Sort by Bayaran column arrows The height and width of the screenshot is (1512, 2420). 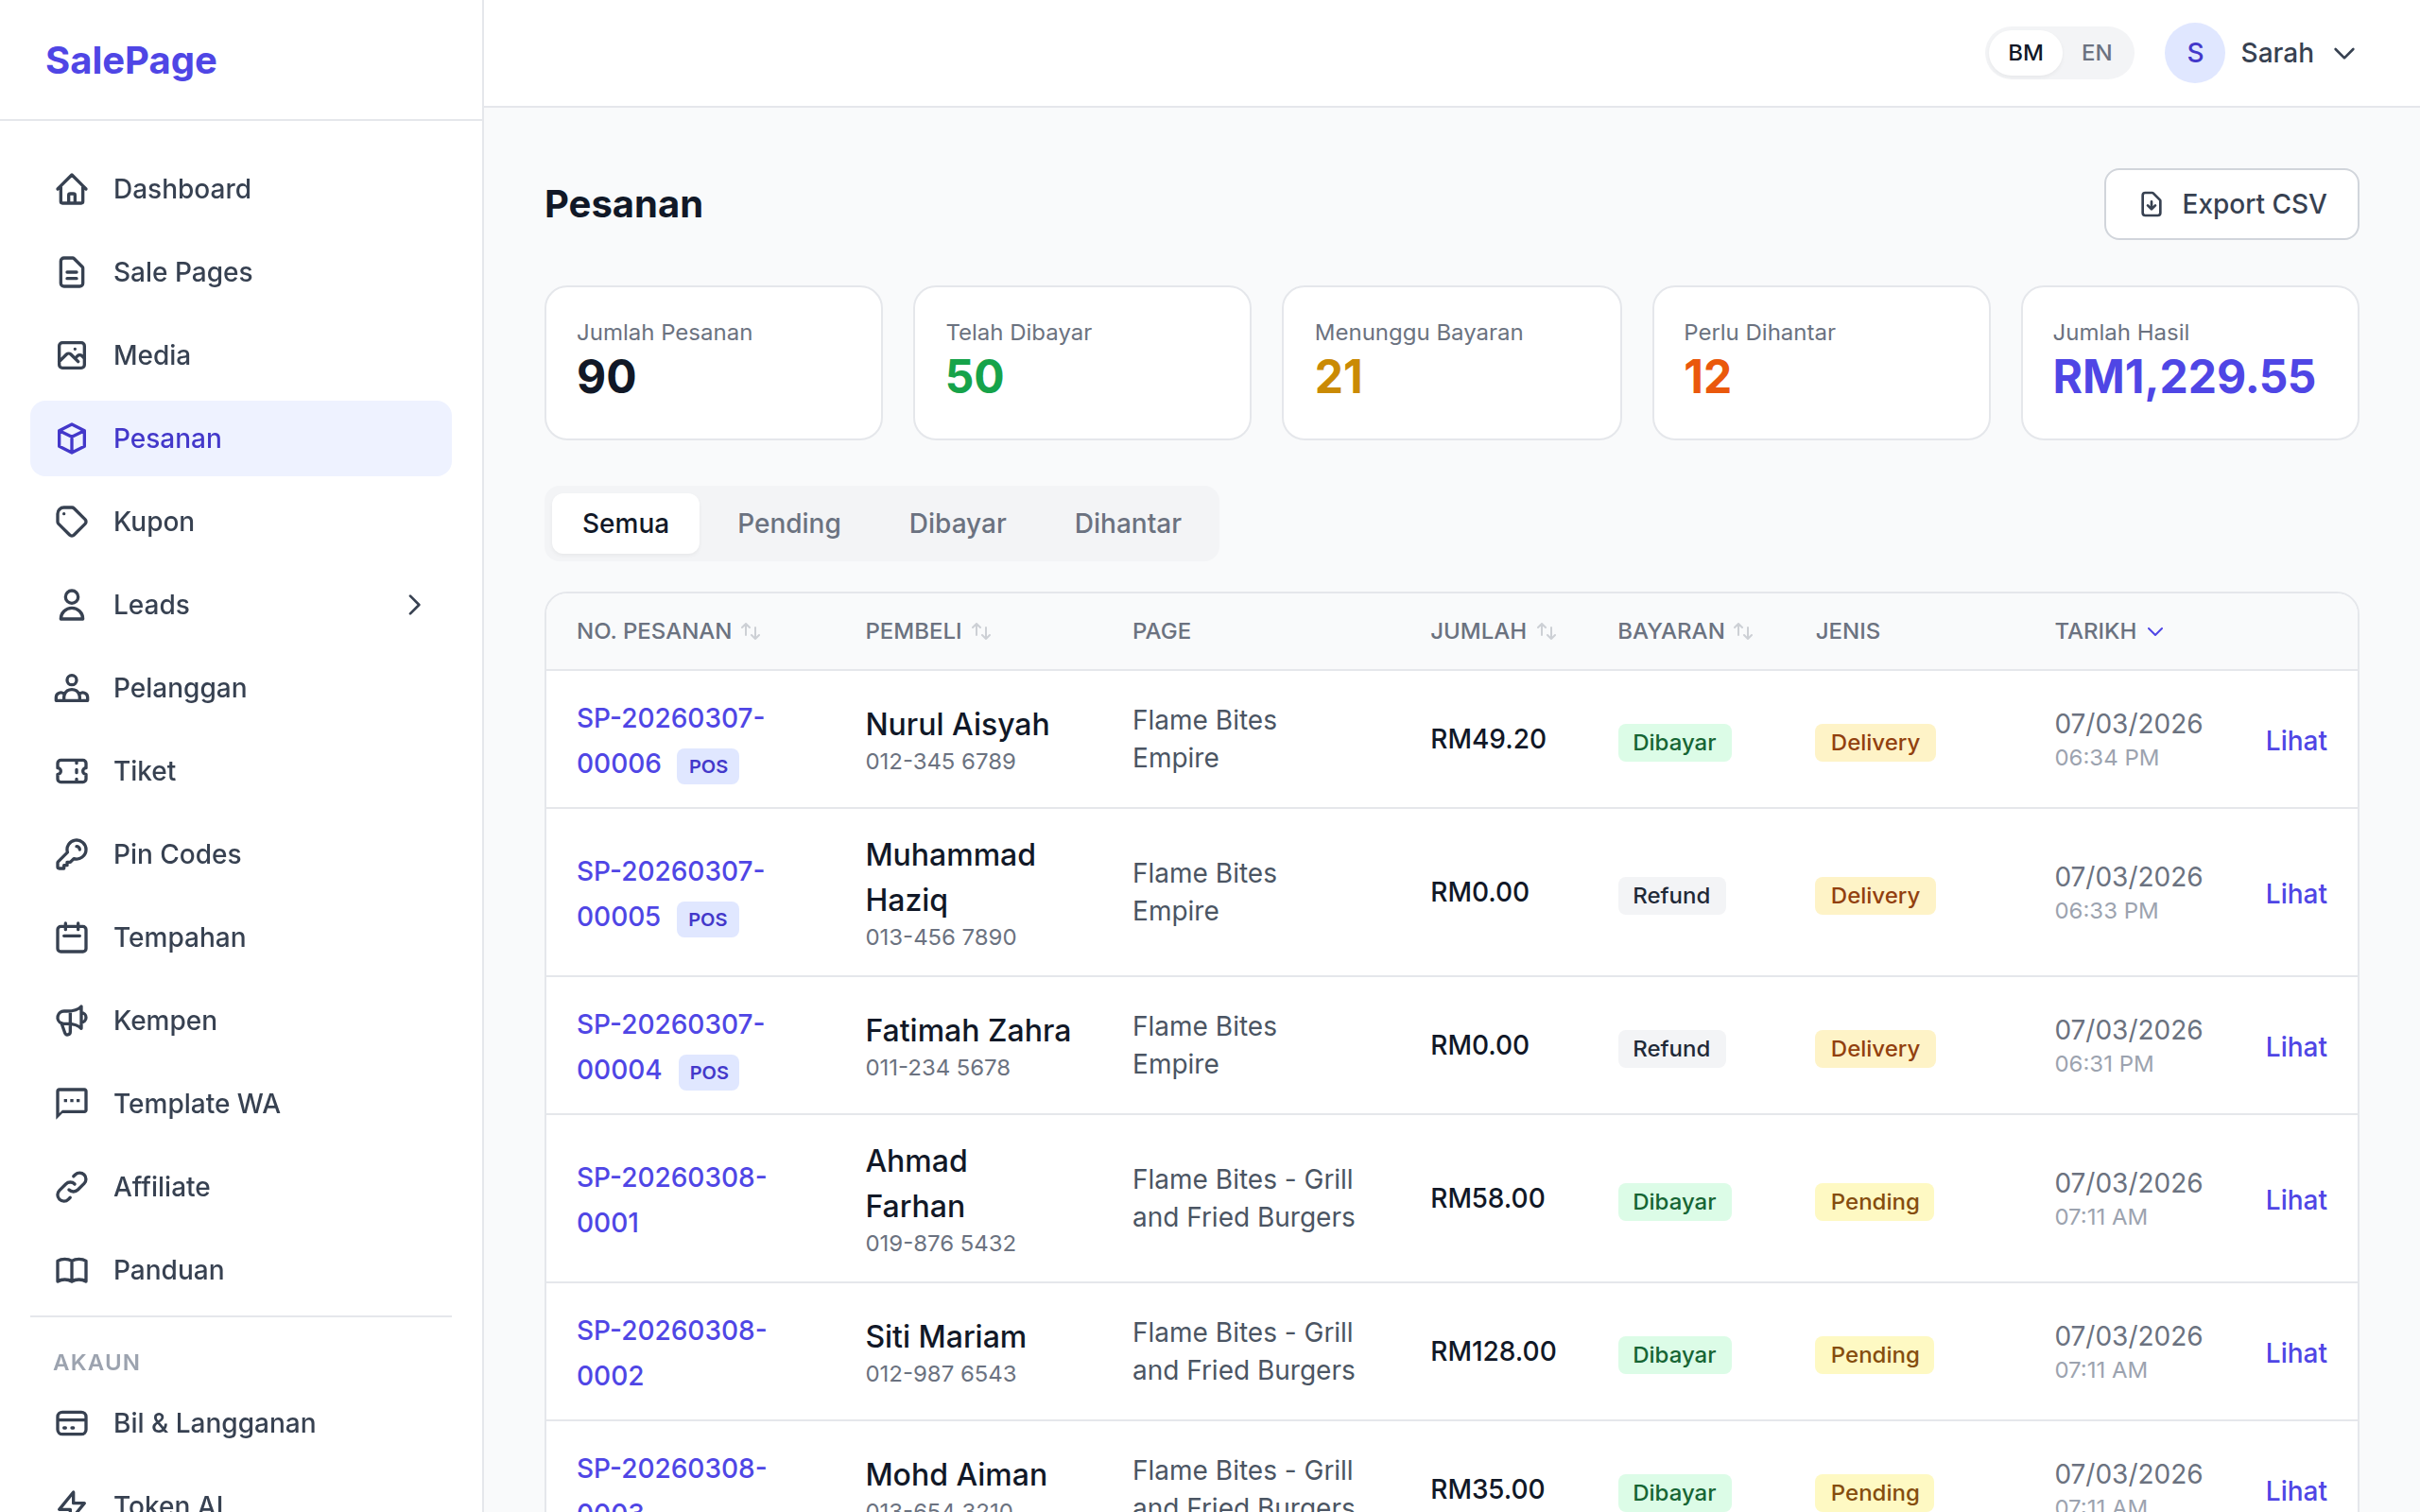tap(1743, 631)
